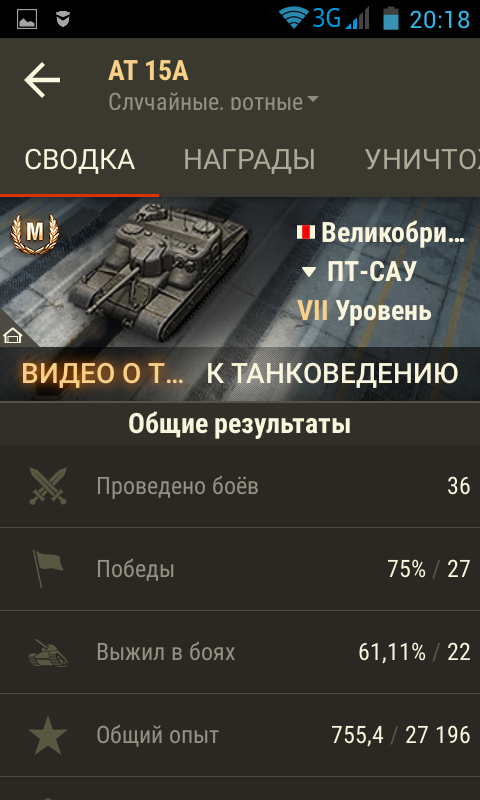Tap the Mastery badge M icon
Image resolution: width=480 pixels, height=800 pixels.
click(x=35, y=233)
